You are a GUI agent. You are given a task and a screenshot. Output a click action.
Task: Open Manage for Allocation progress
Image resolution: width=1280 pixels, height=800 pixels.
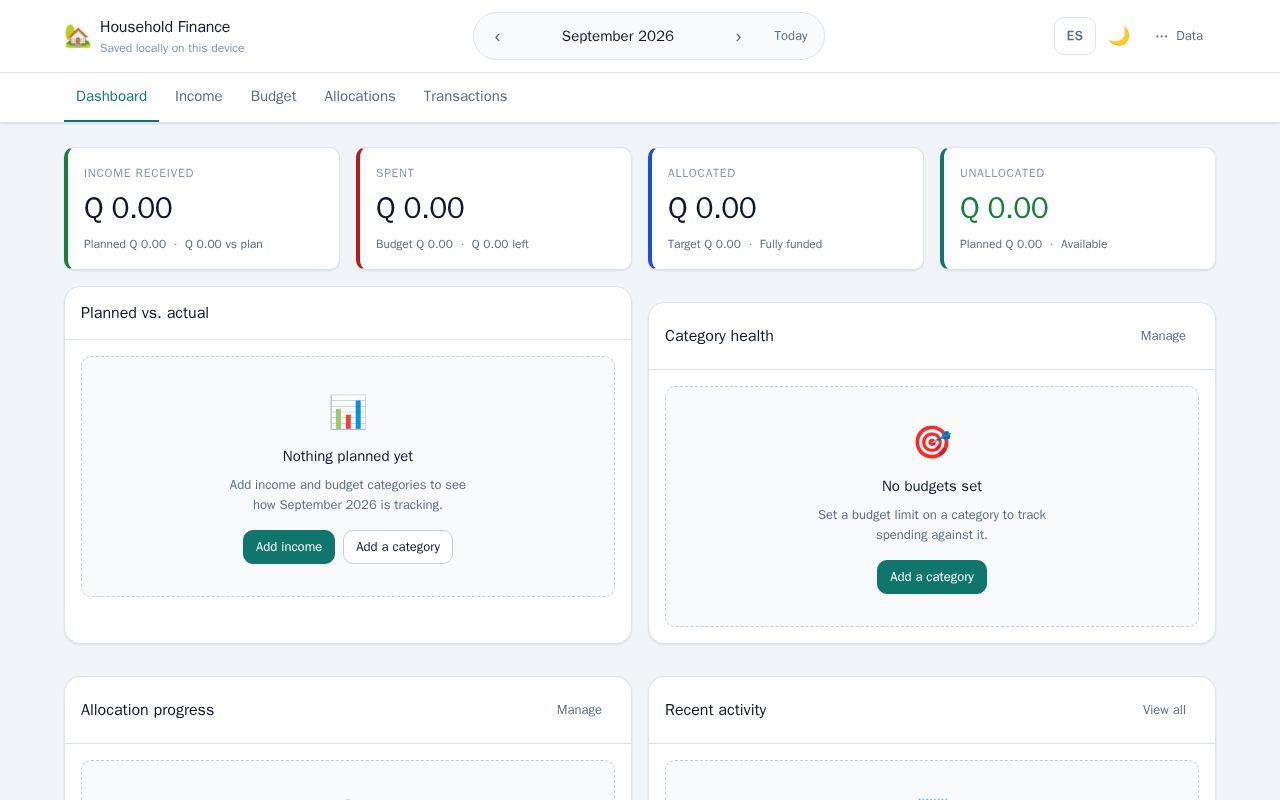pyautogui.click(x=579, y=710)
